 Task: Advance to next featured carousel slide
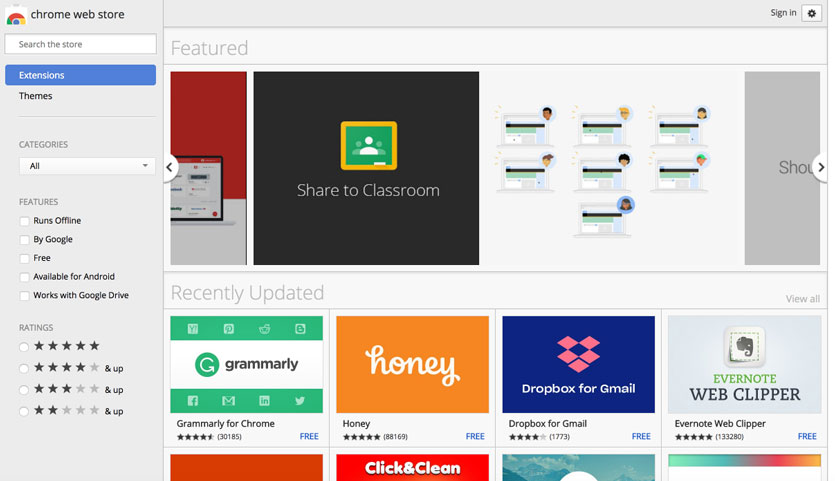point(821,167)
